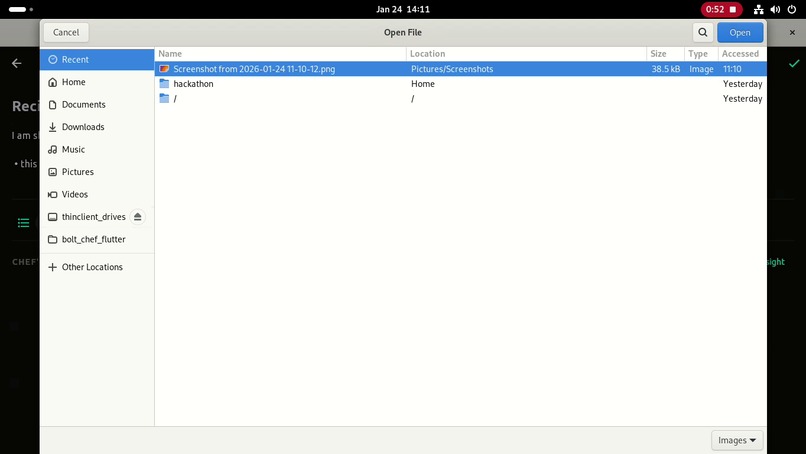Image resolution: width=806 pixels, height=454 pixels.
Task: Click the Documents sidebar icon
Action: tap(52, 105)
